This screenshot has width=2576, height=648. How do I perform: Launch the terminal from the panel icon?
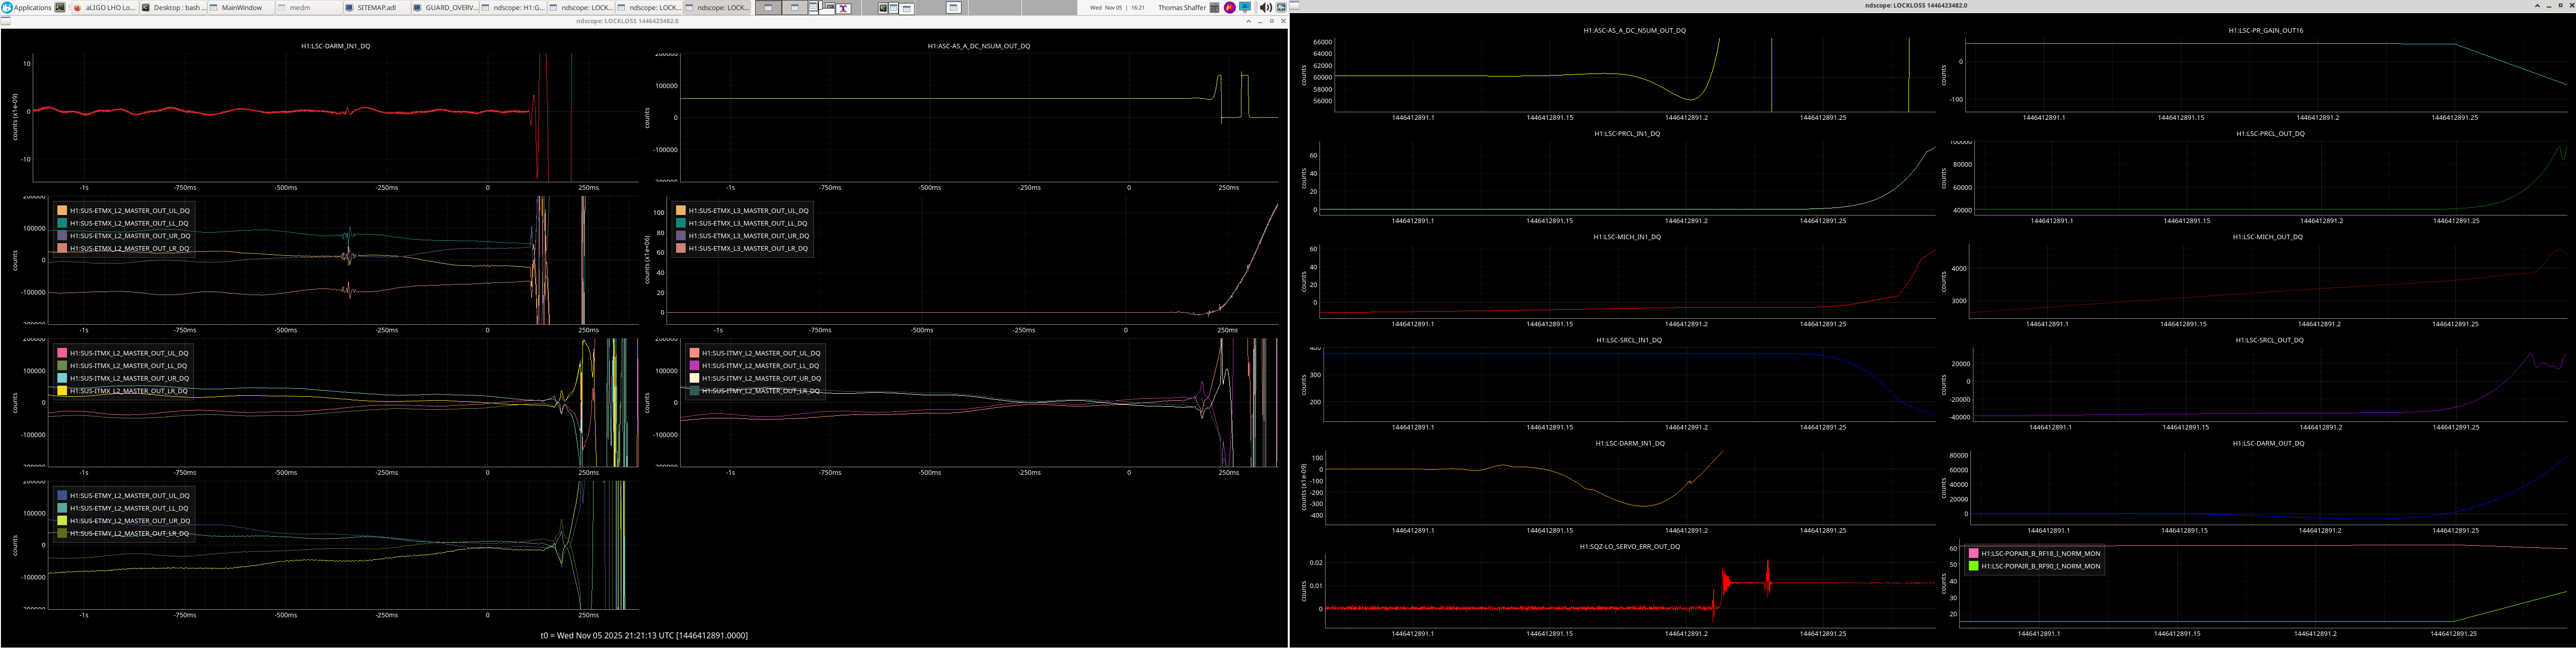coord(60,7)
